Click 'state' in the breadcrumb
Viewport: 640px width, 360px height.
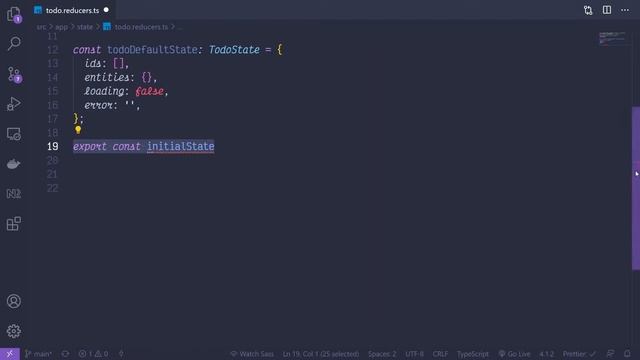pos(84,27)
